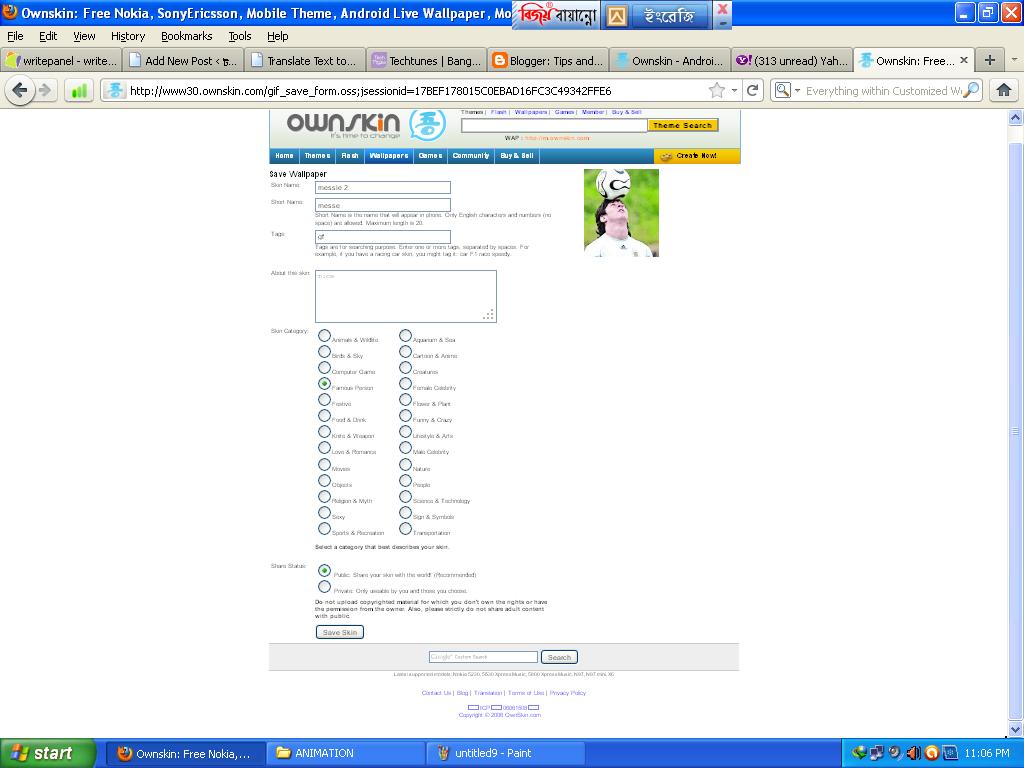1024x768 pixels.
Task: Click the green signal bars icon in toolbar
Action: click(x=79, y=90)
